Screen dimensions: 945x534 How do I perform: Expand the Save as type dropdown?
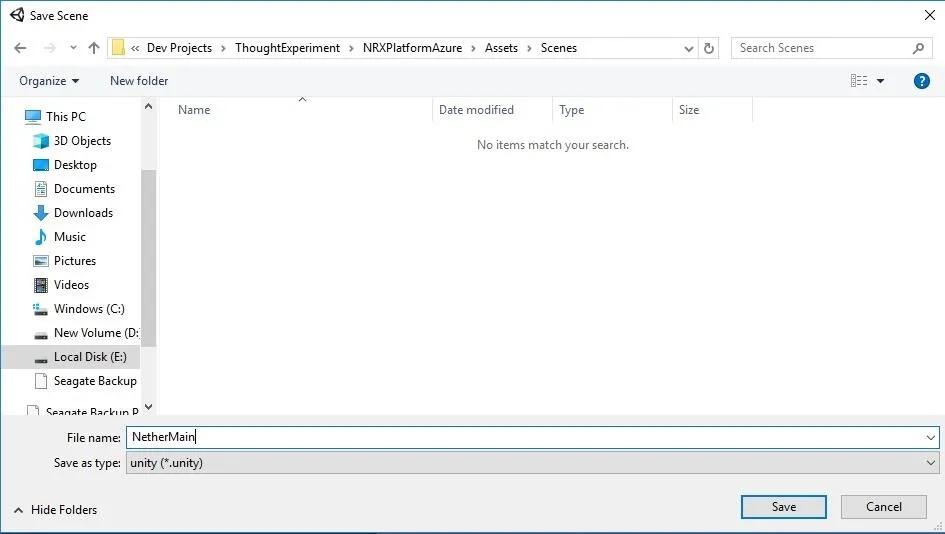coord(931,463)
